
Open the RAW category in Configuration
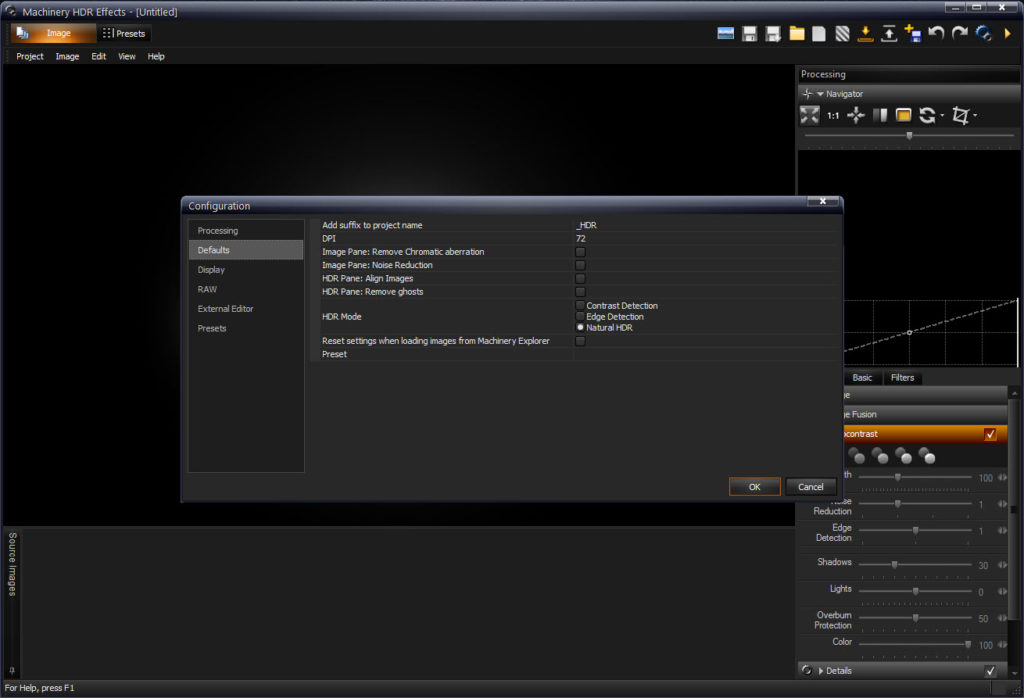[x=246, y=289]
